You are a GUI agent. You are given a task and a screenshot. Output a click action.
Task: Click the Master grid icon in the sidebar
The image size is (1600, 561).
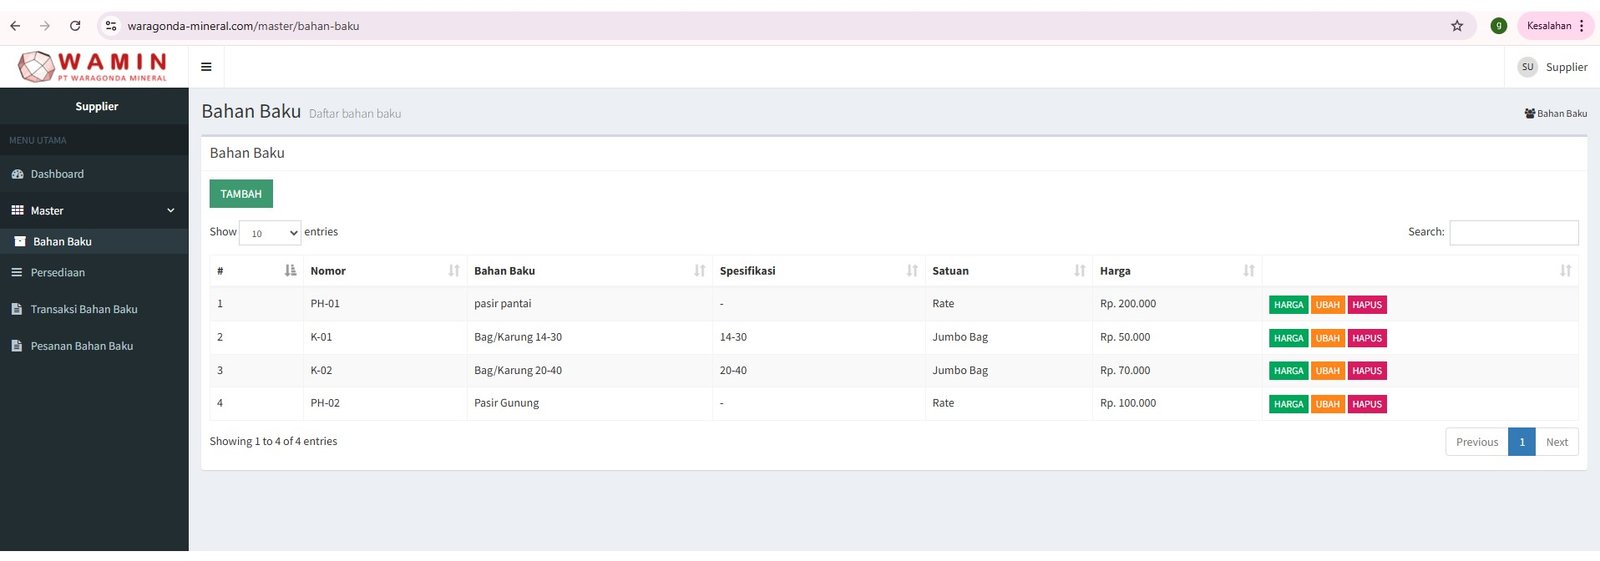17,211
